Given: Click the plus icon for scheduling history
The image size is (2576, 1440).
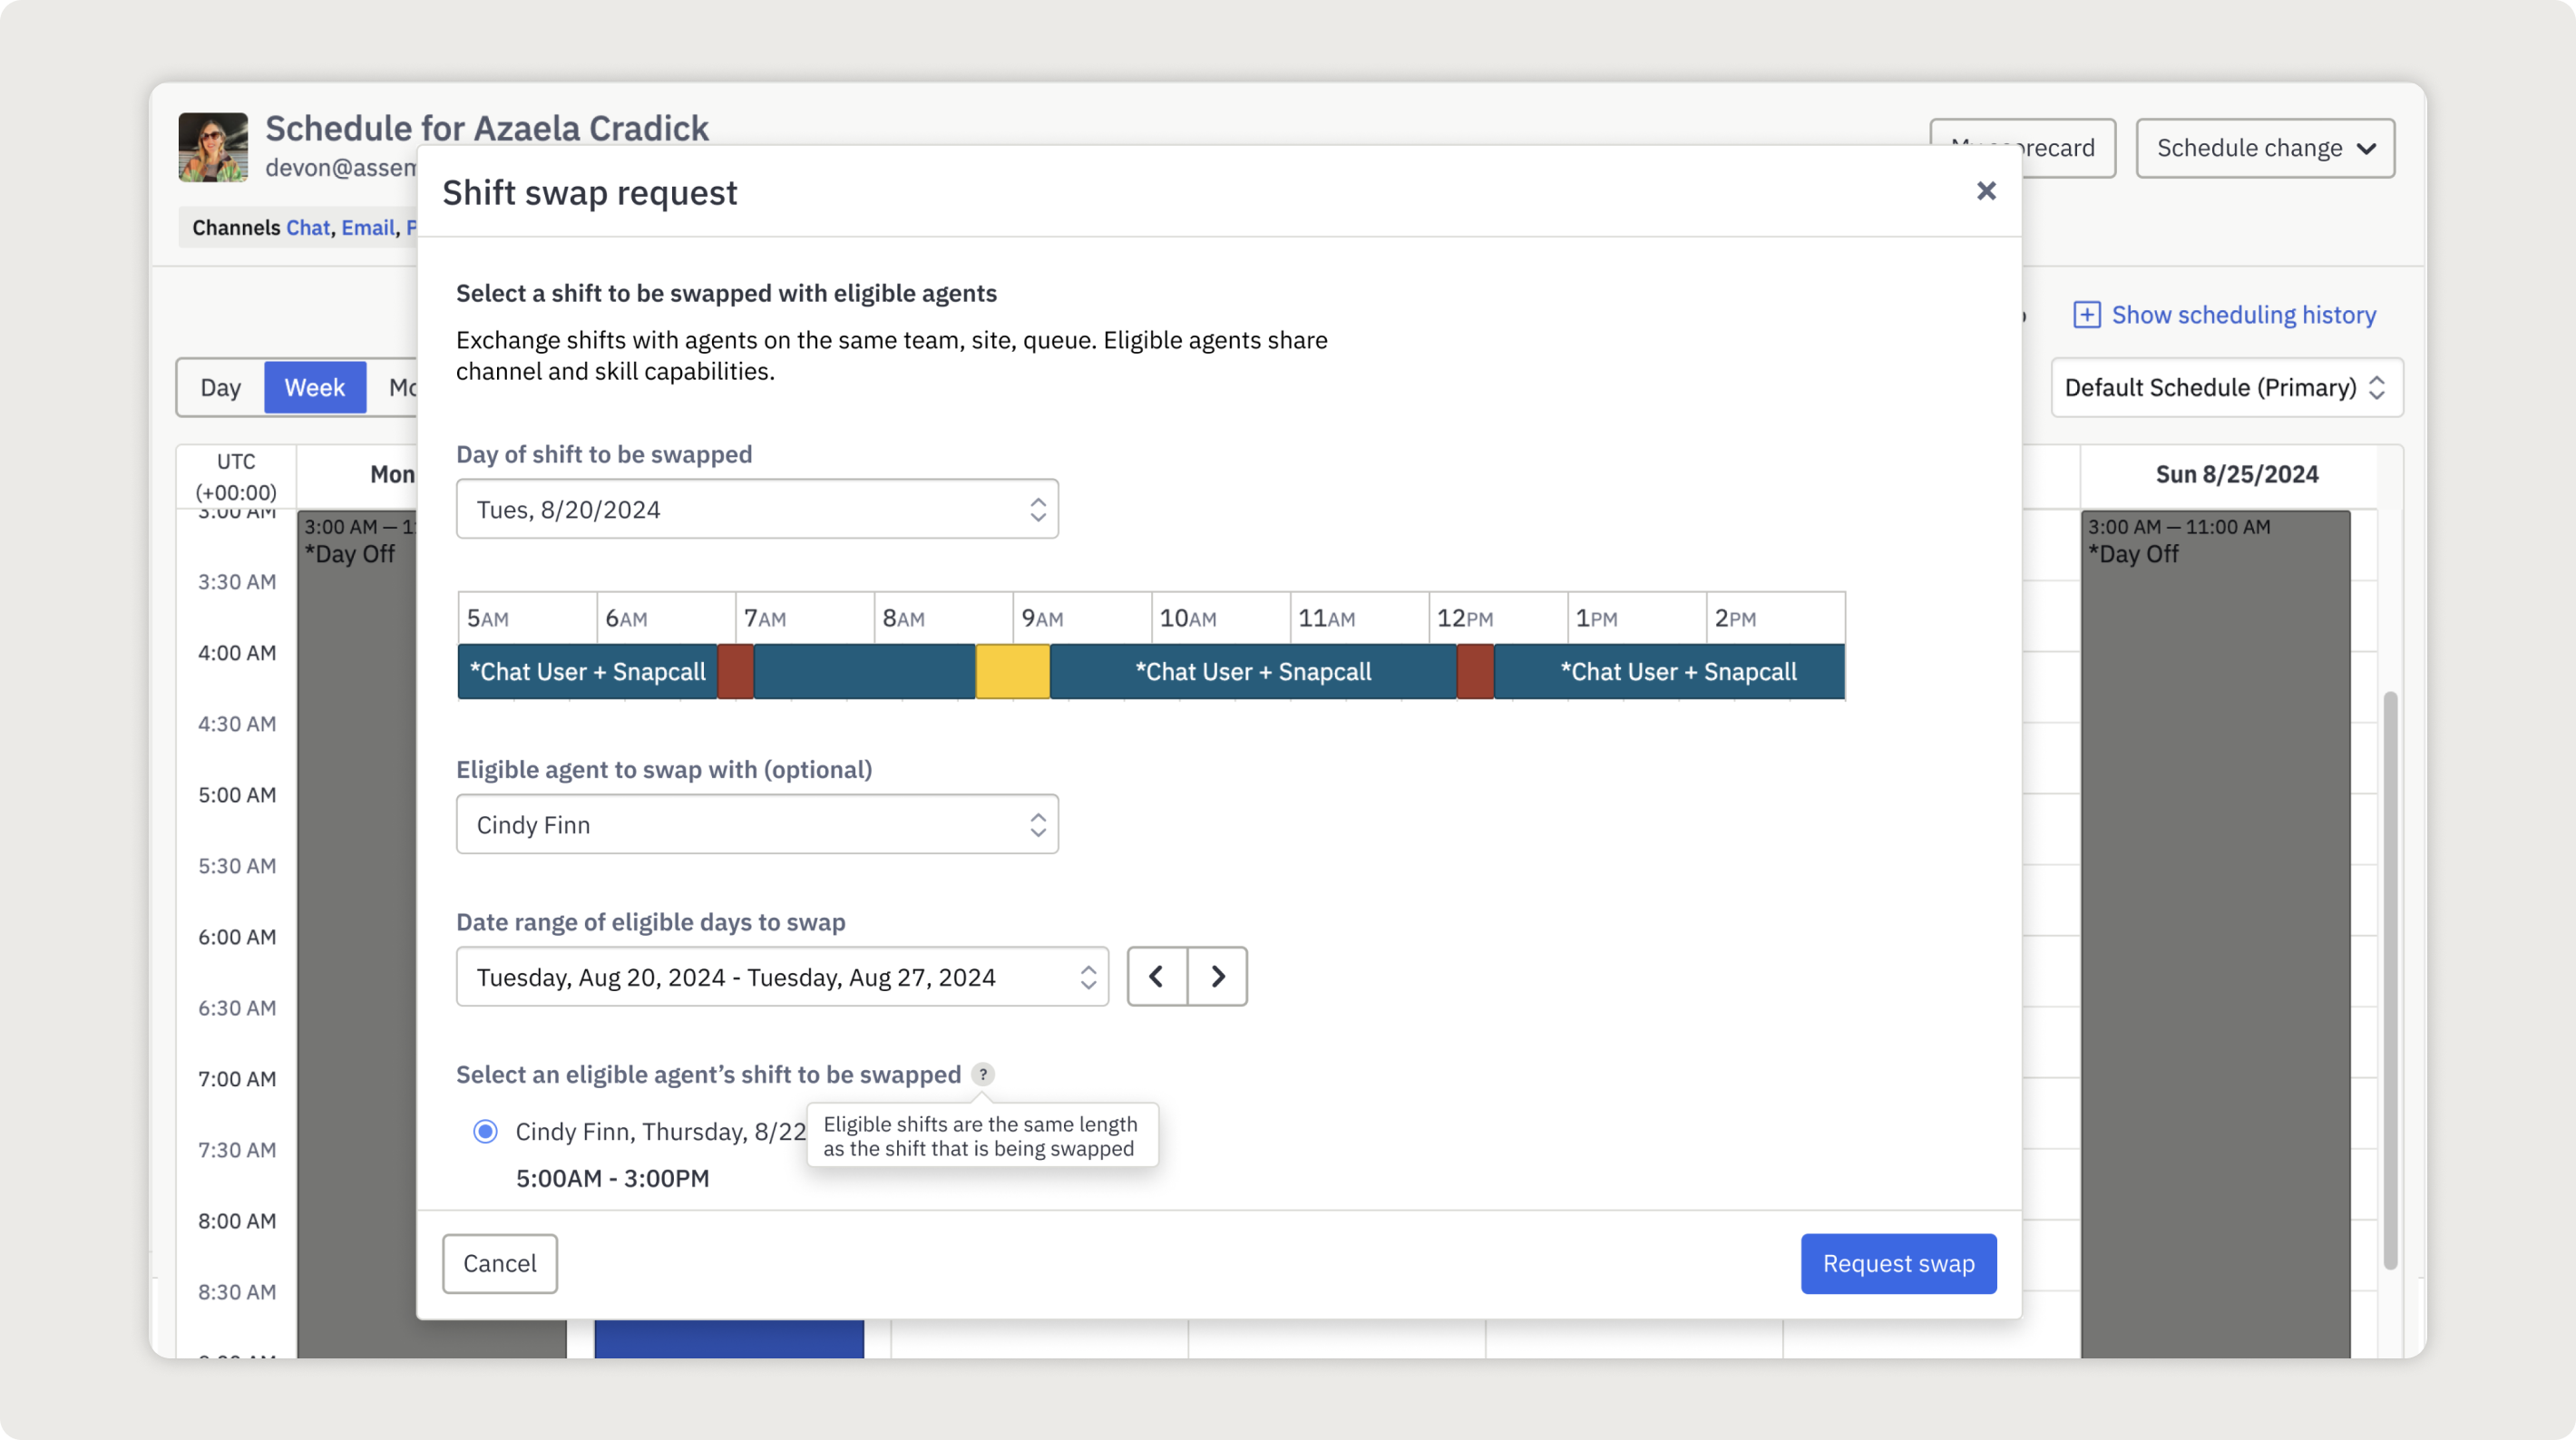Looking at the screenshot, I should [2086, 315].
